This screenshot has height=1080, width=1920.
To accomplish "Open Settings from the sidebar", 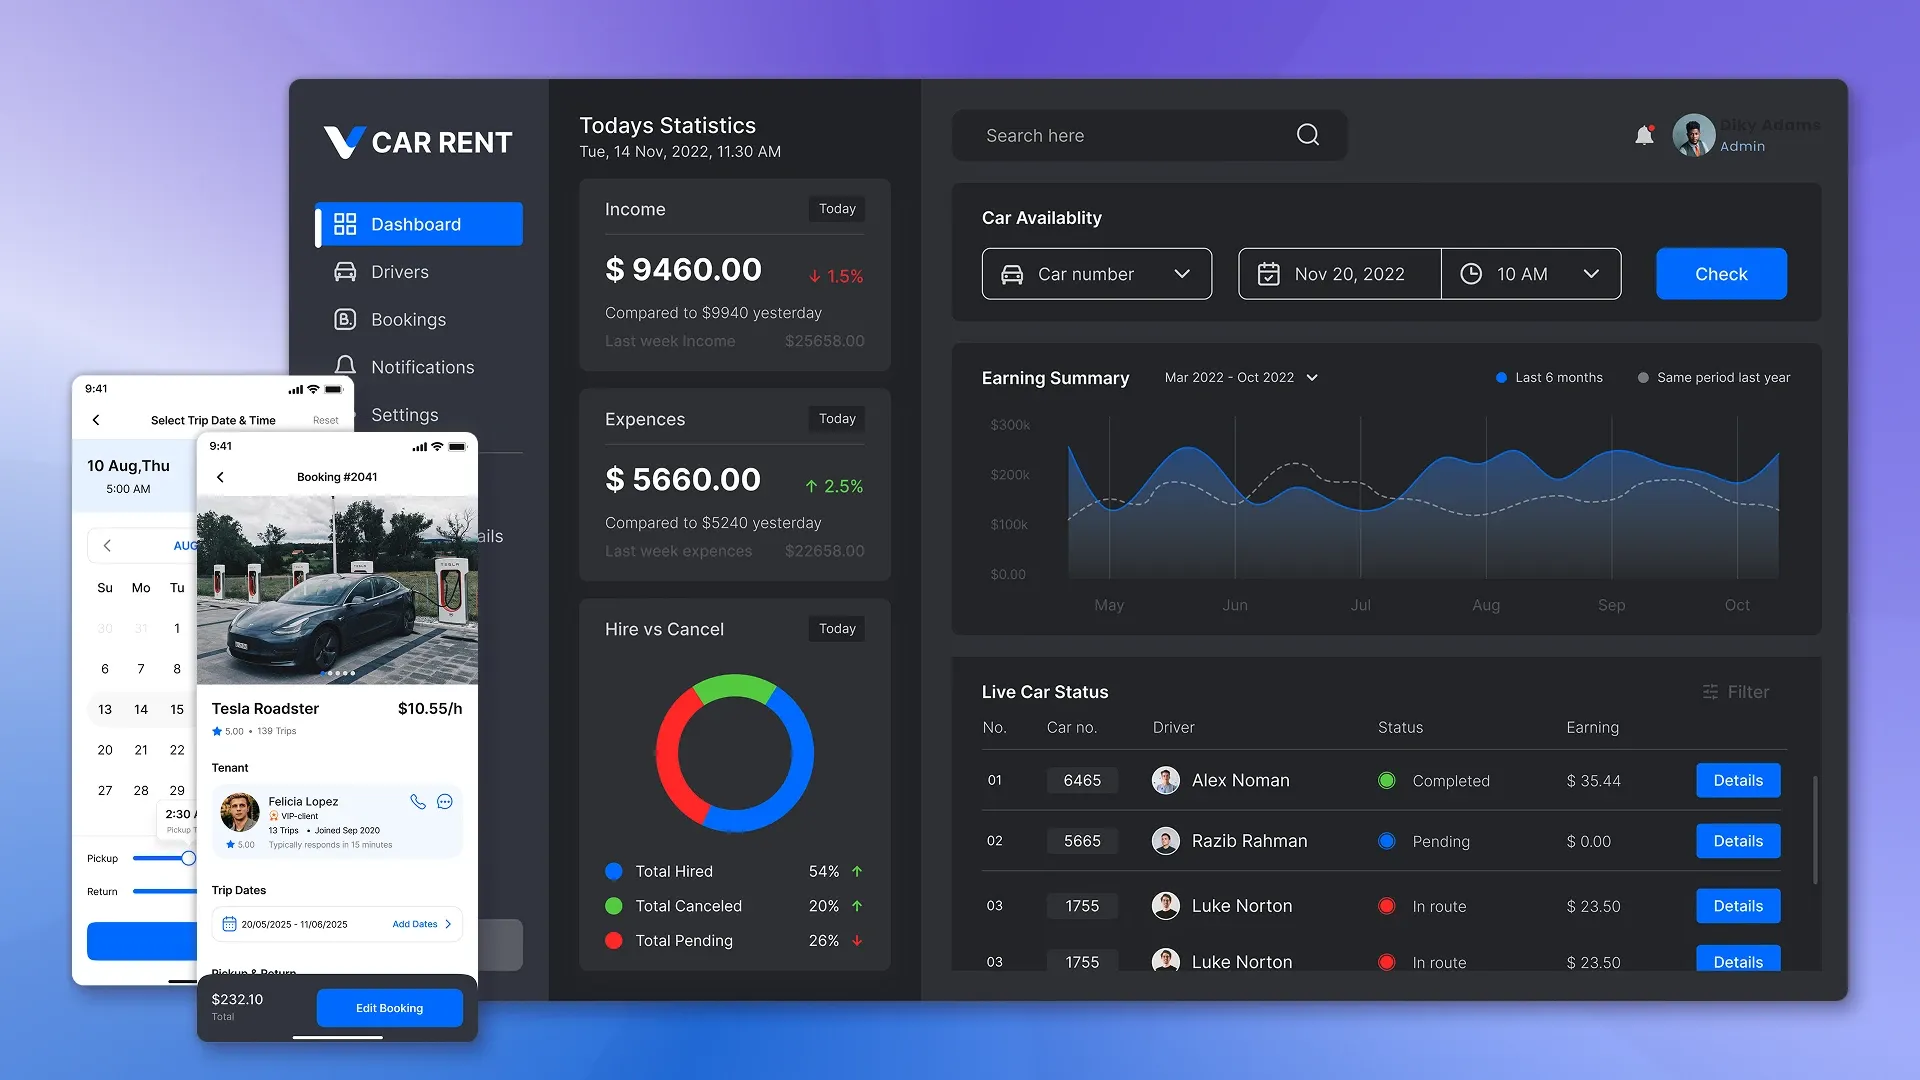I will click(x=404, y=414).
